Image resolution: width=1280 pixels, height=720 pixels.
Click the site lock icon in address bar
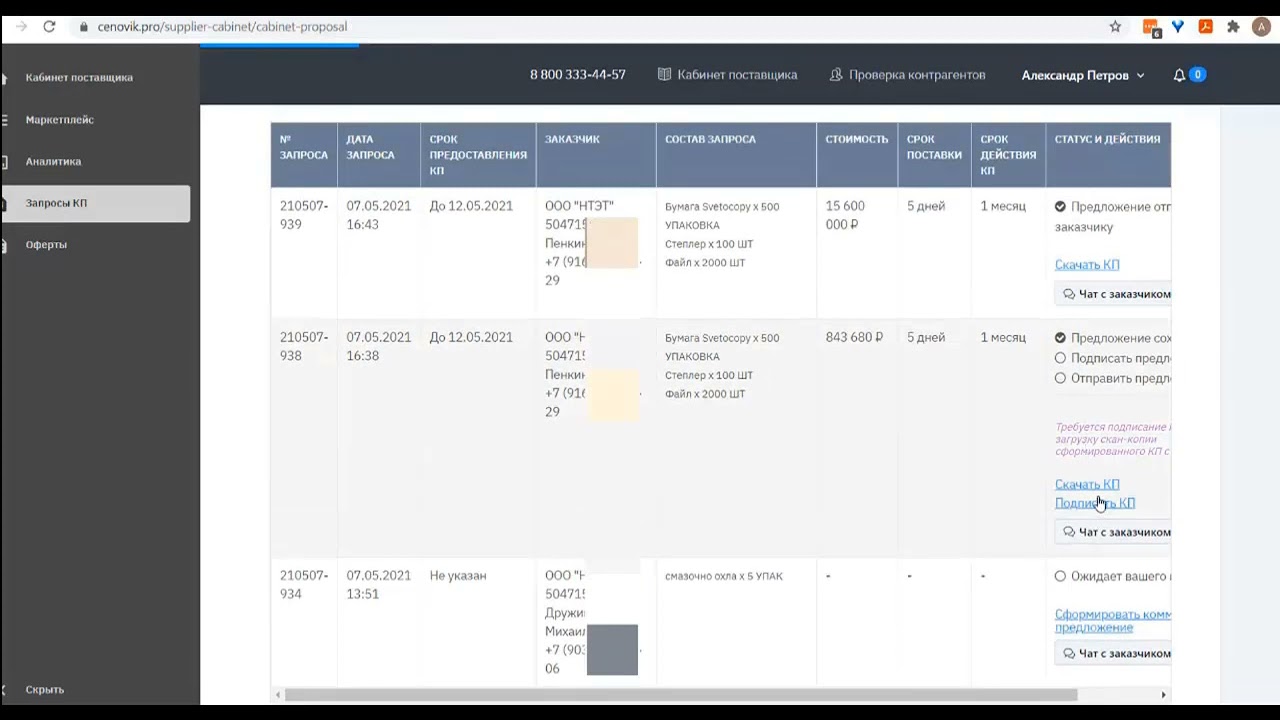(x=84, y=27)
